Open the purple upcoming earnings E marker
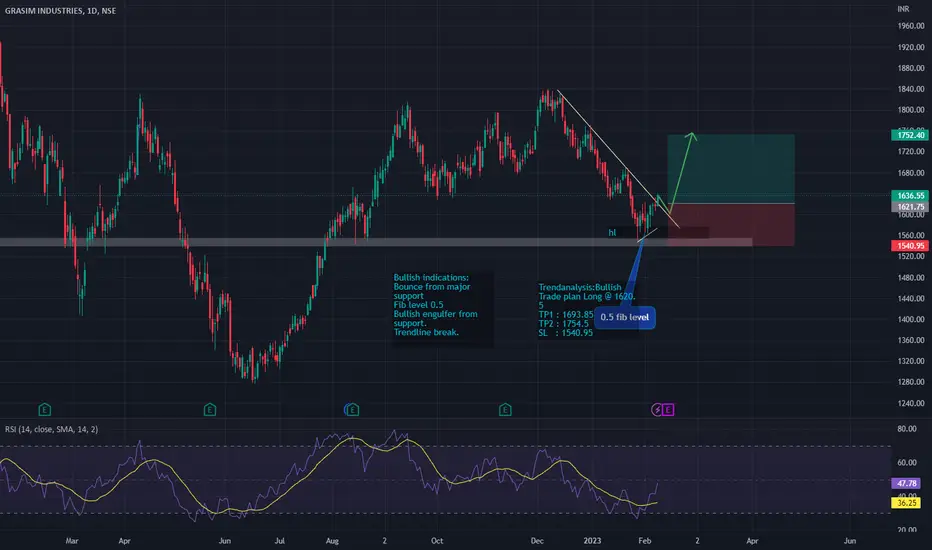 (669, 409)
